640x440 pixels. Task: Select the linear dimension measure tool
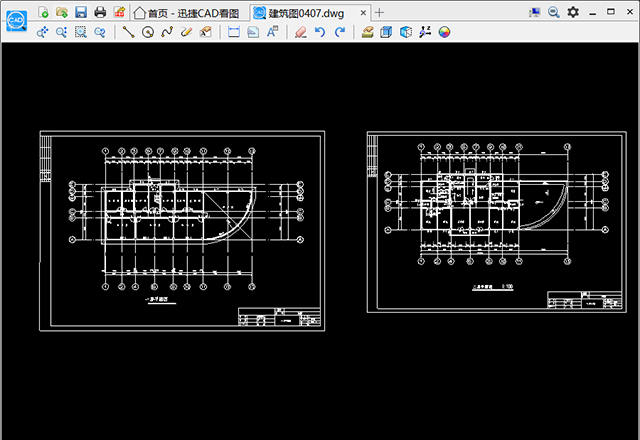(x=233, y=32)
